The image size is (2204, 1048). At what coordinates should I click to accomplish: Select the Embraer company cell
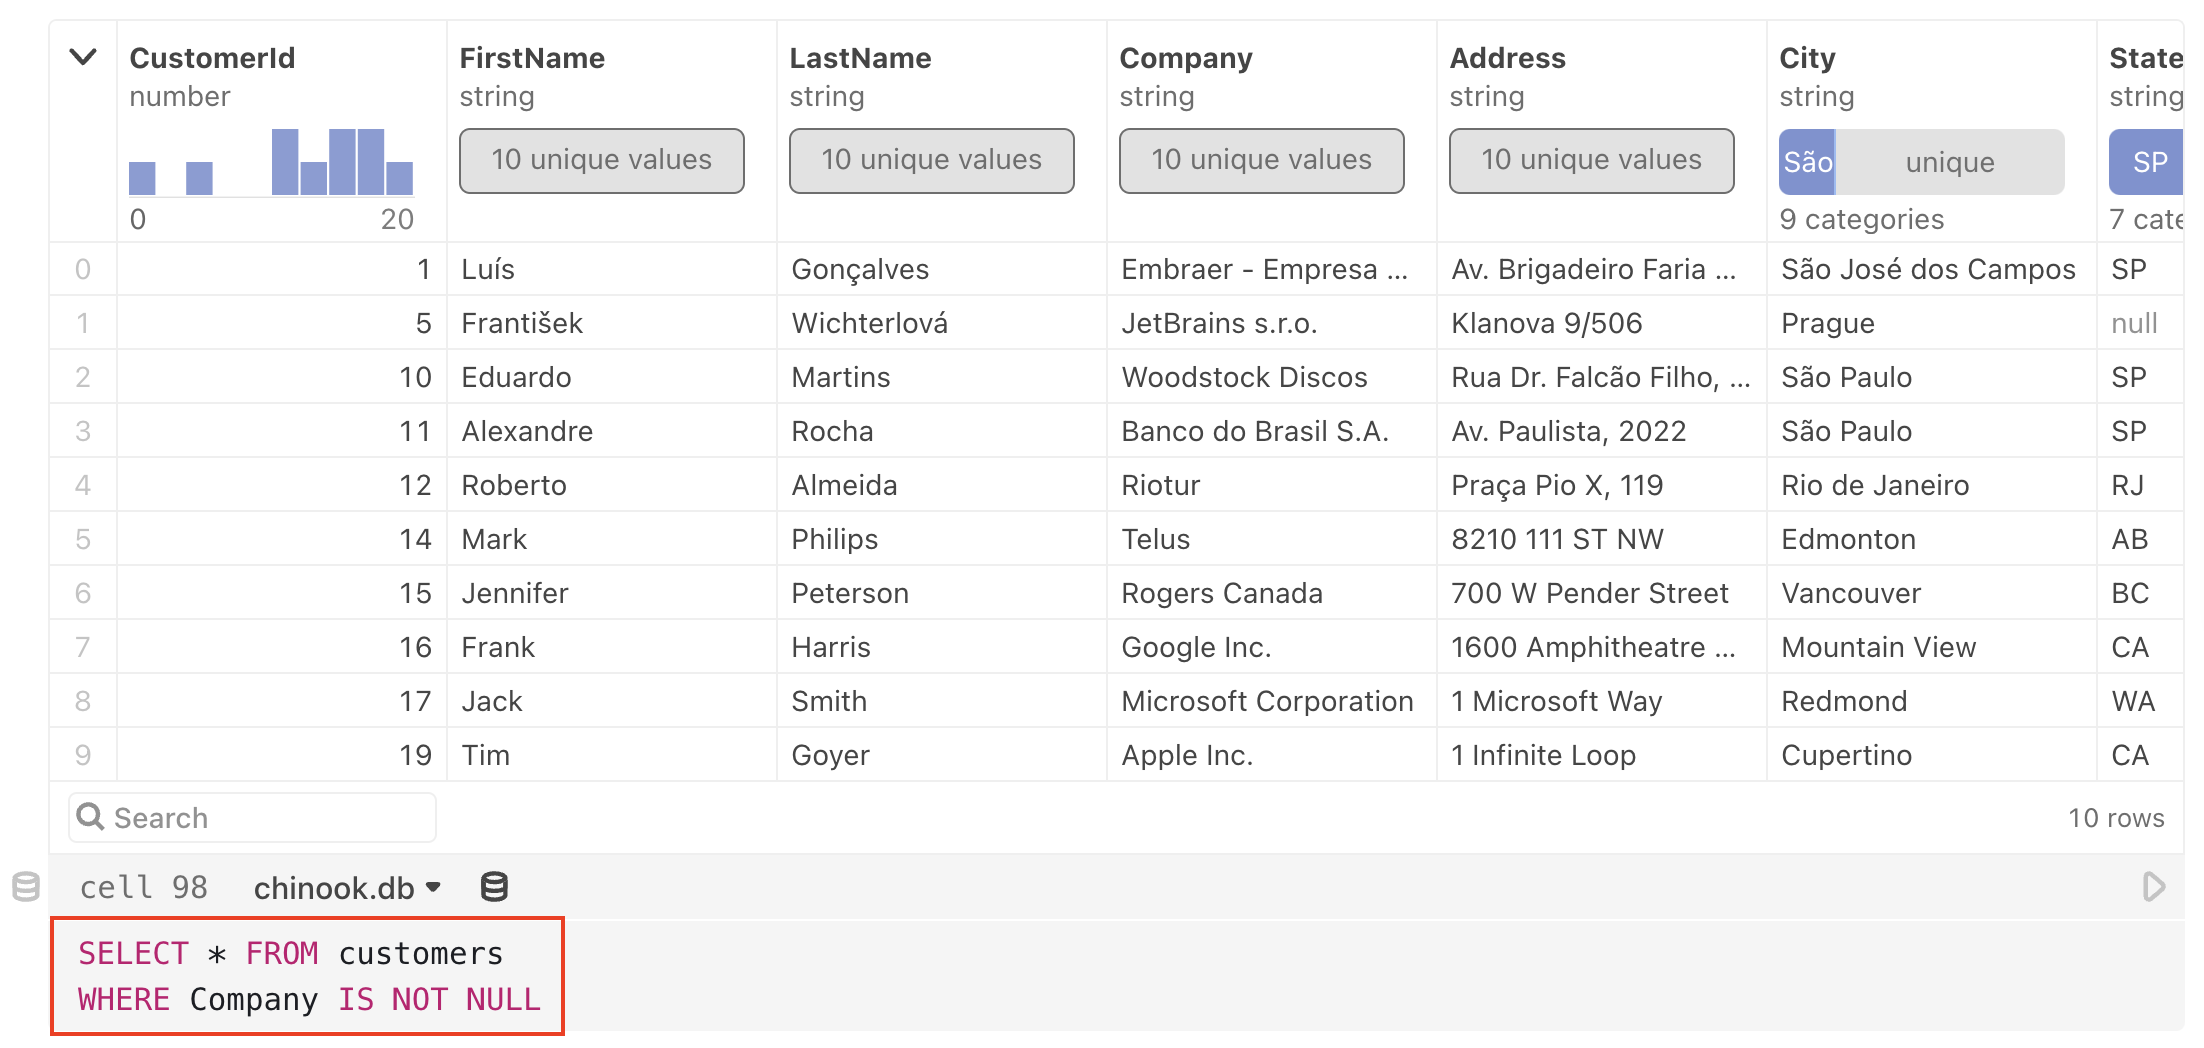[1264, 269]
